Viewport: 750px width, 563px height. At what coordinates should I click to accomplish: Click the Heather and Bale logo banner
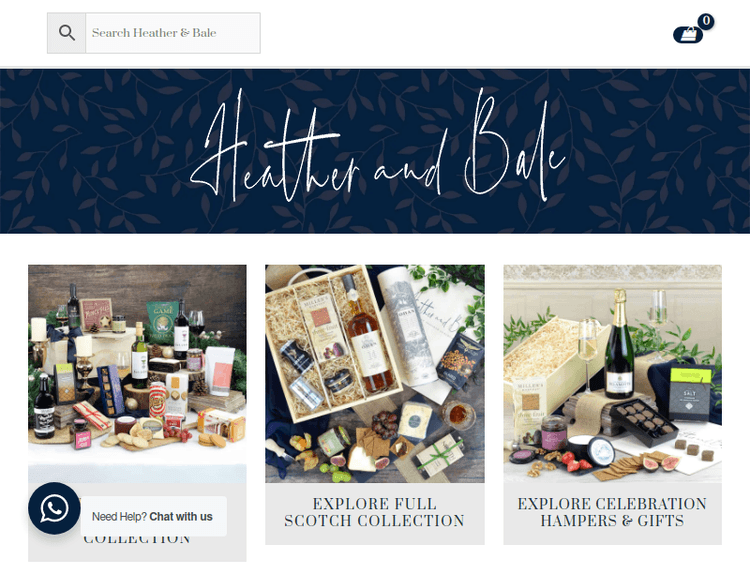point(375,151)
